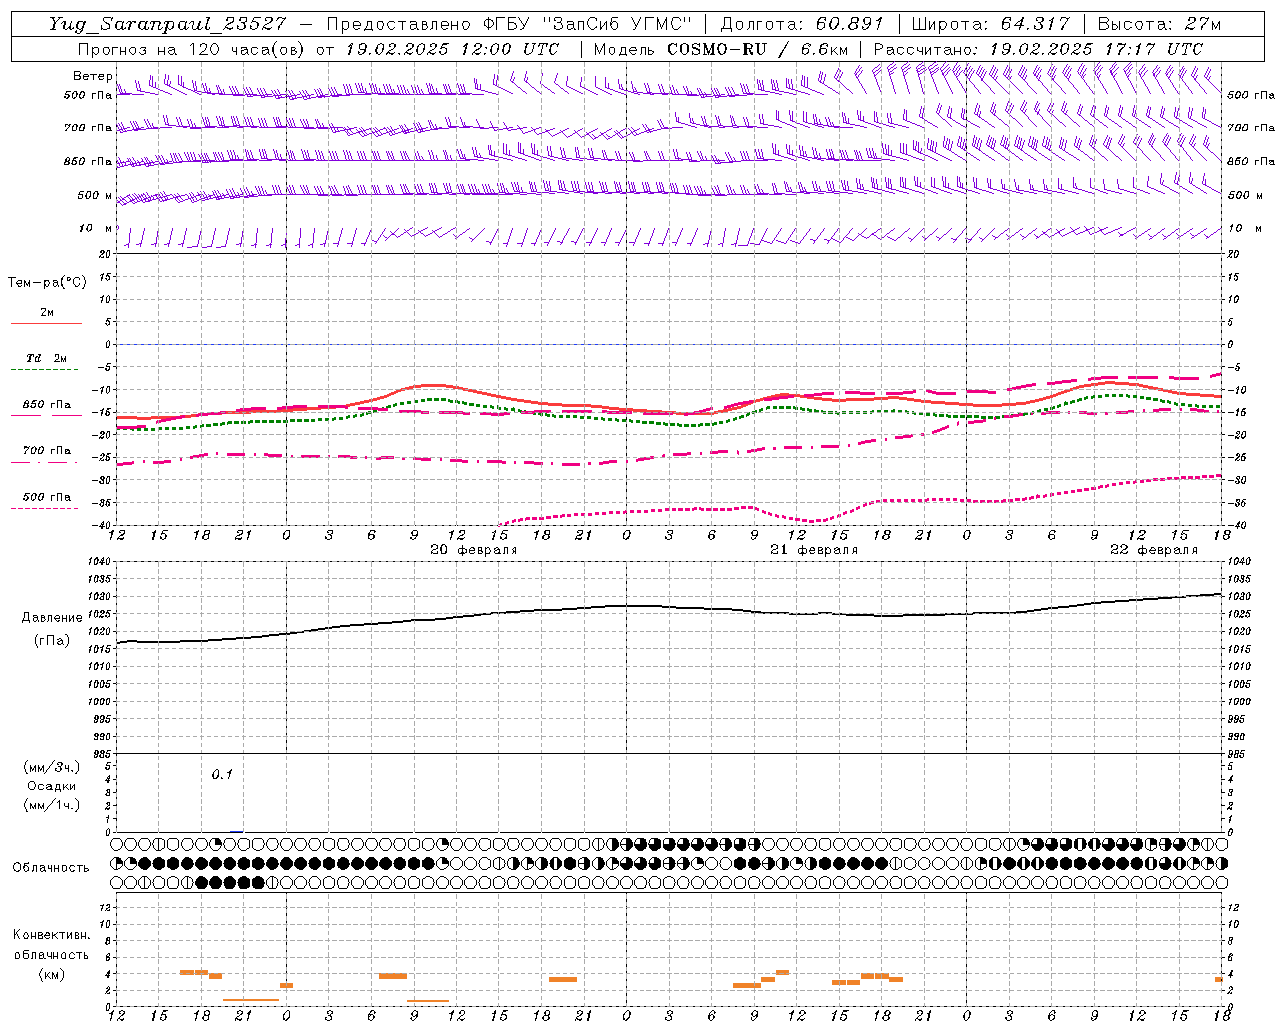Click the model label "COSMO-RU / 6.6км"
This screenshot has height=1024, width=1280.
758,49
